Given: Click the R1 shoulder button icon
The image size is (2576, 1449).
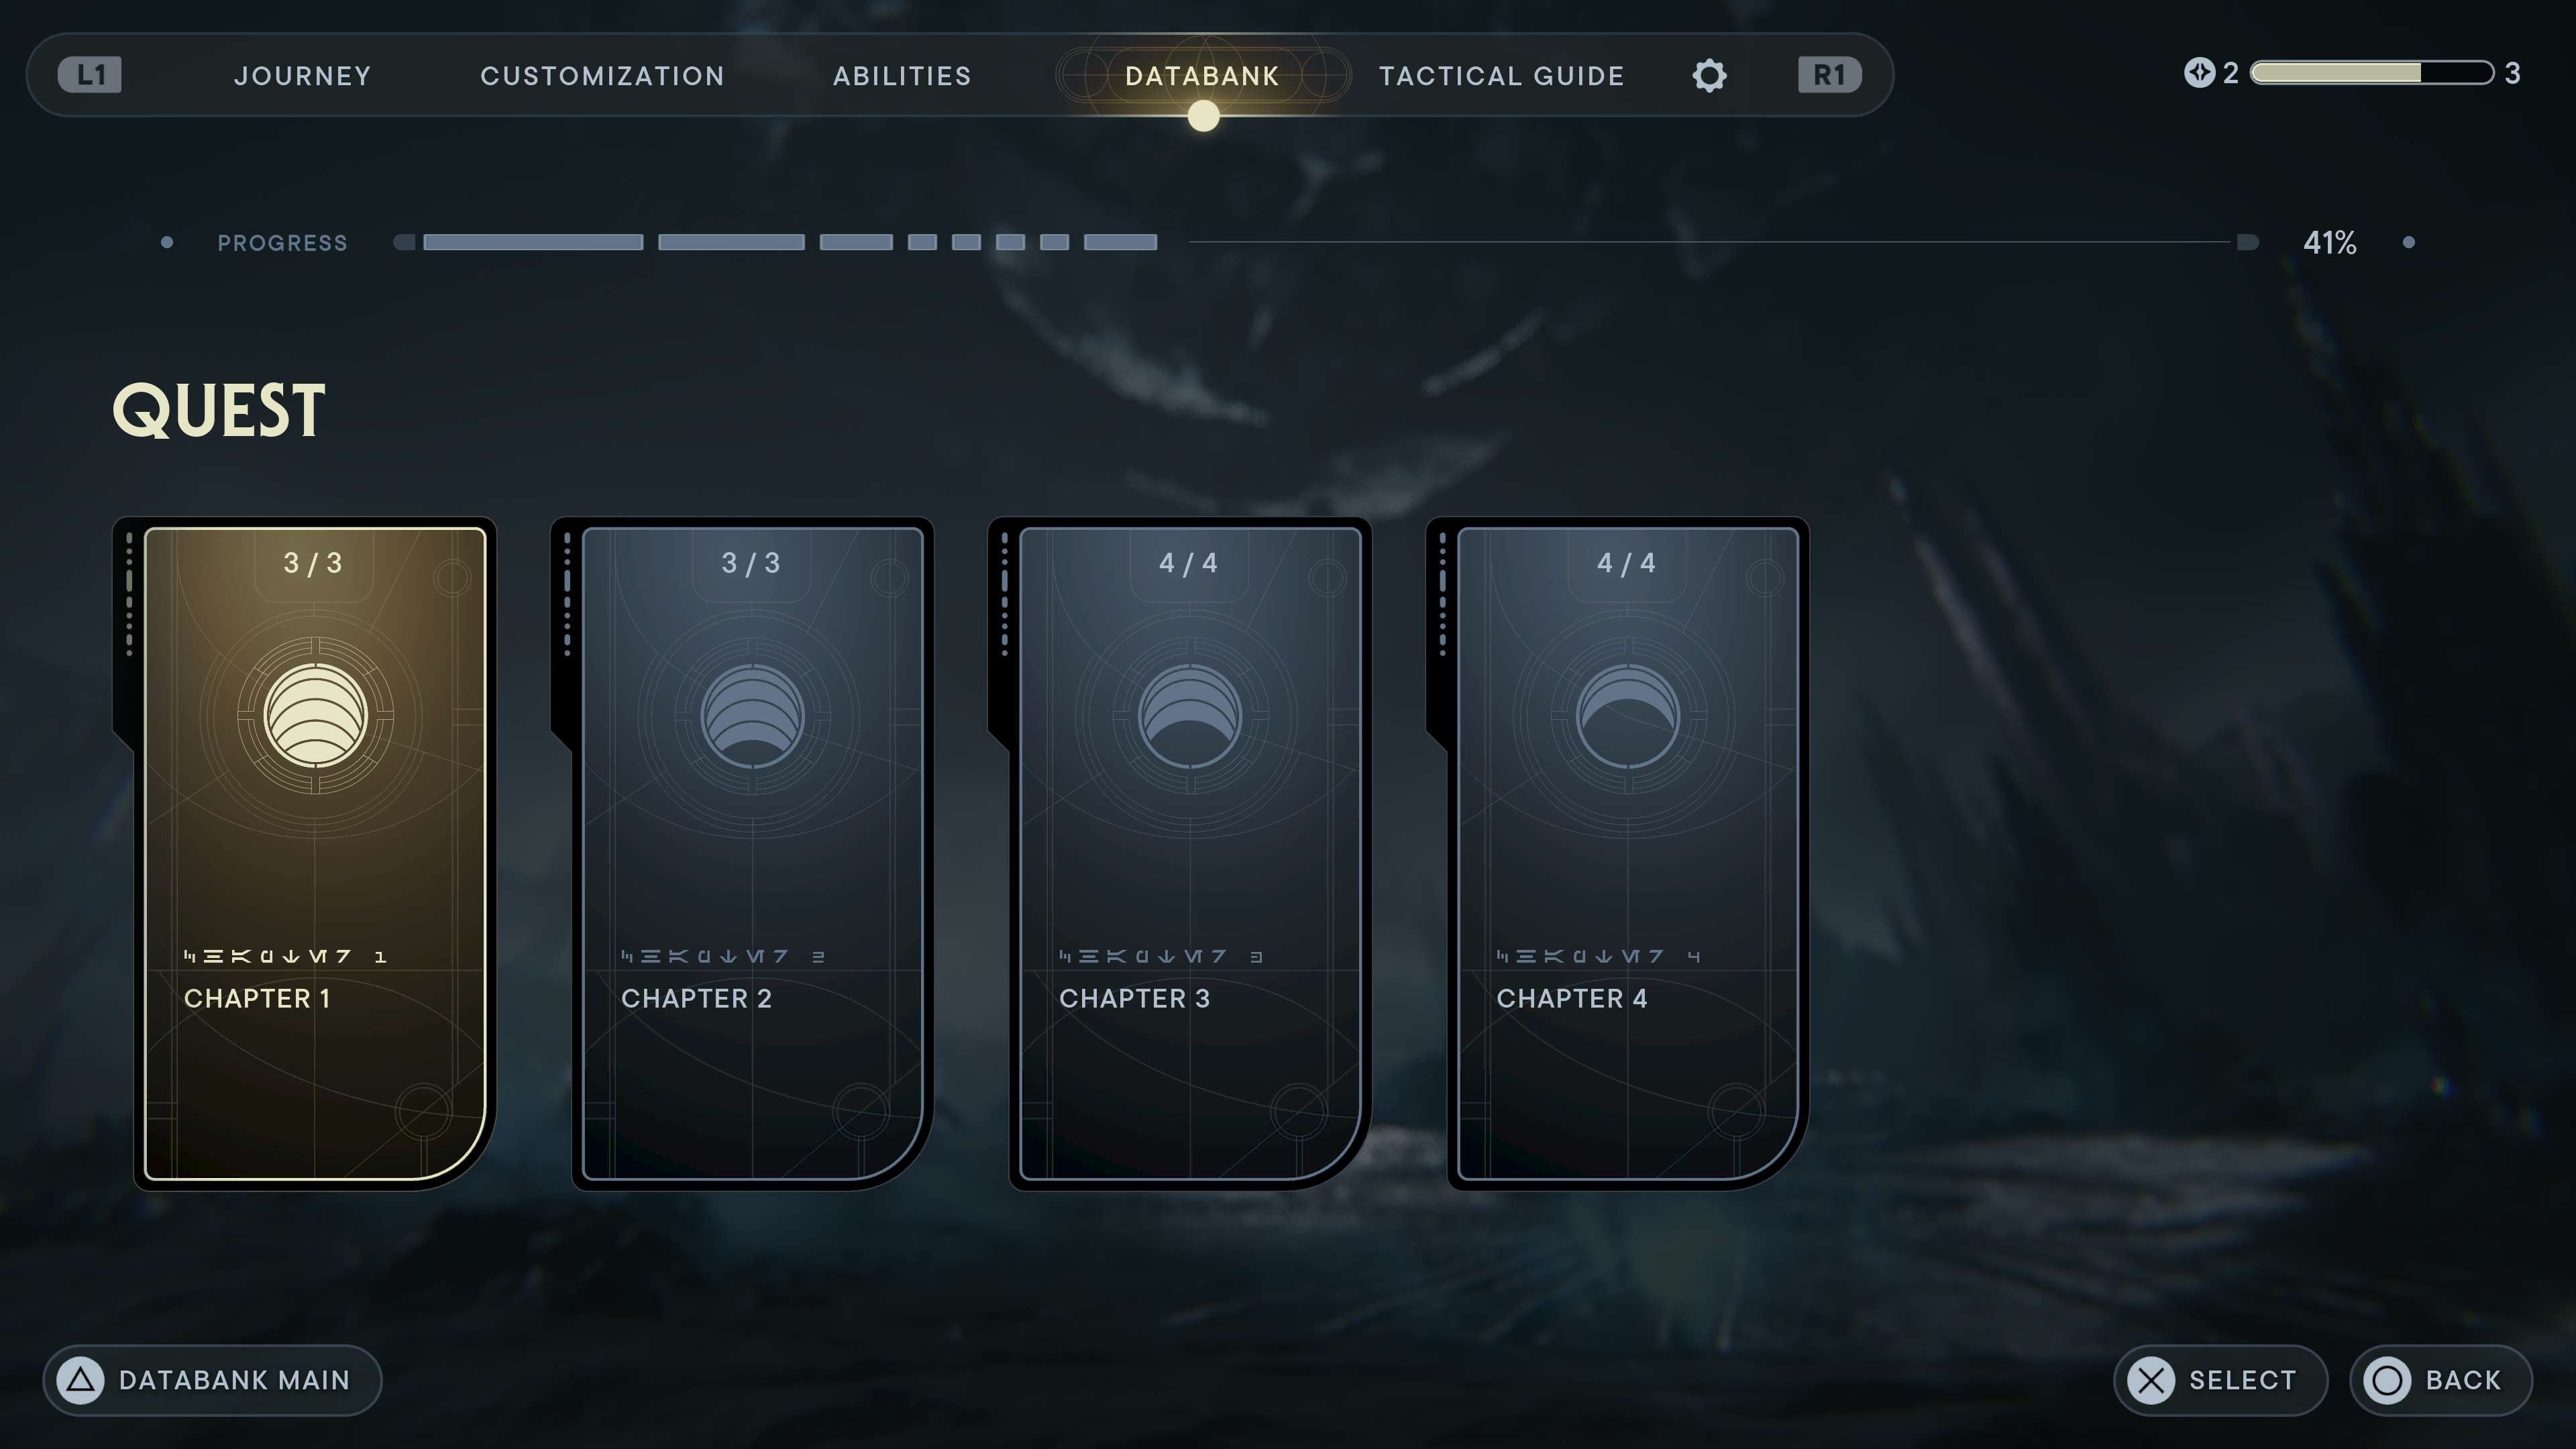Looking at the screenshot, I should 1829,75.
